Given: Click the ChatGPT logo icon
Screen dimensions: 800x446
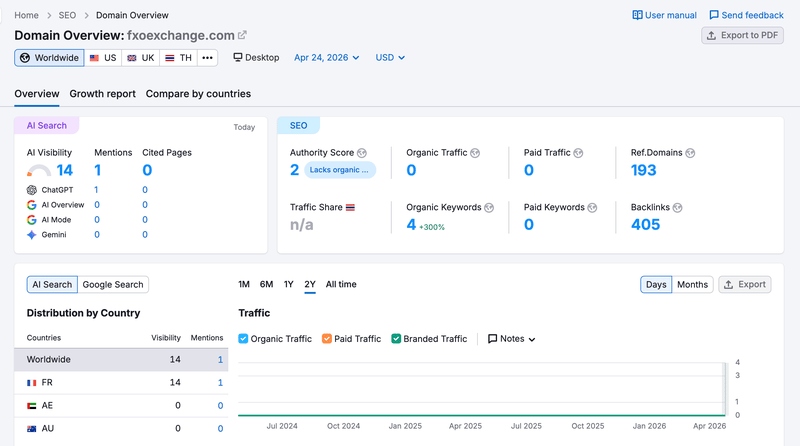Looking at the screenshot, I should pos(32,190).
